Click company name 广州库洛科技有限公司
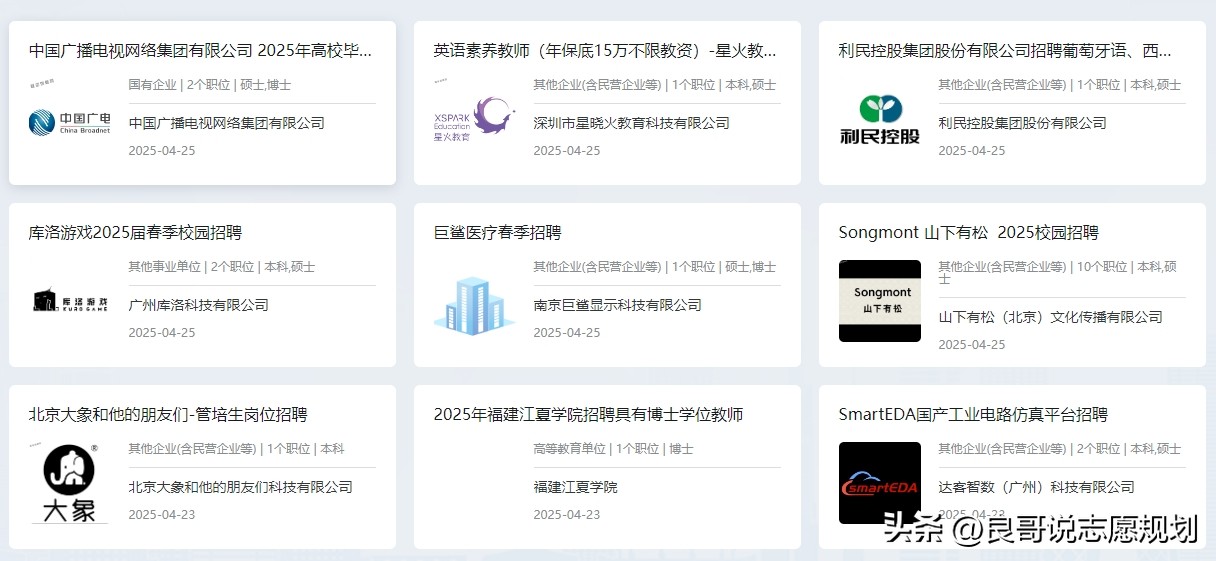The width and height of the screenshot is (1216, 561). [x=198, y=305]
